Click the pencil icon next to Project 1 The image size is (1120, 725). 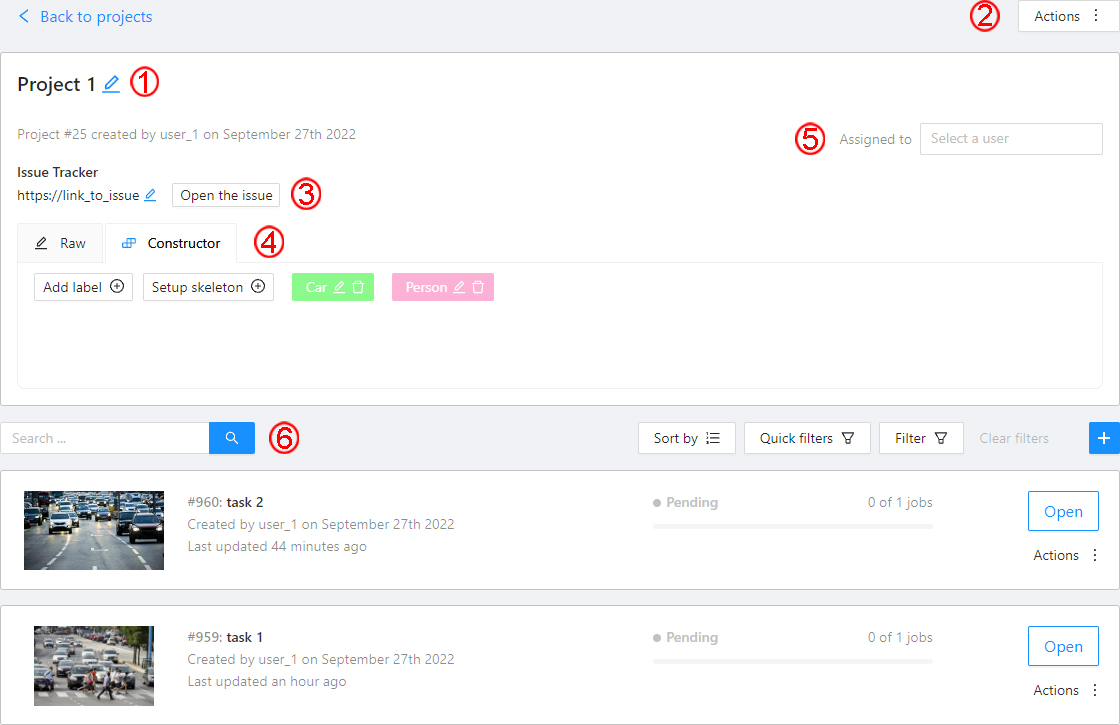111,85
